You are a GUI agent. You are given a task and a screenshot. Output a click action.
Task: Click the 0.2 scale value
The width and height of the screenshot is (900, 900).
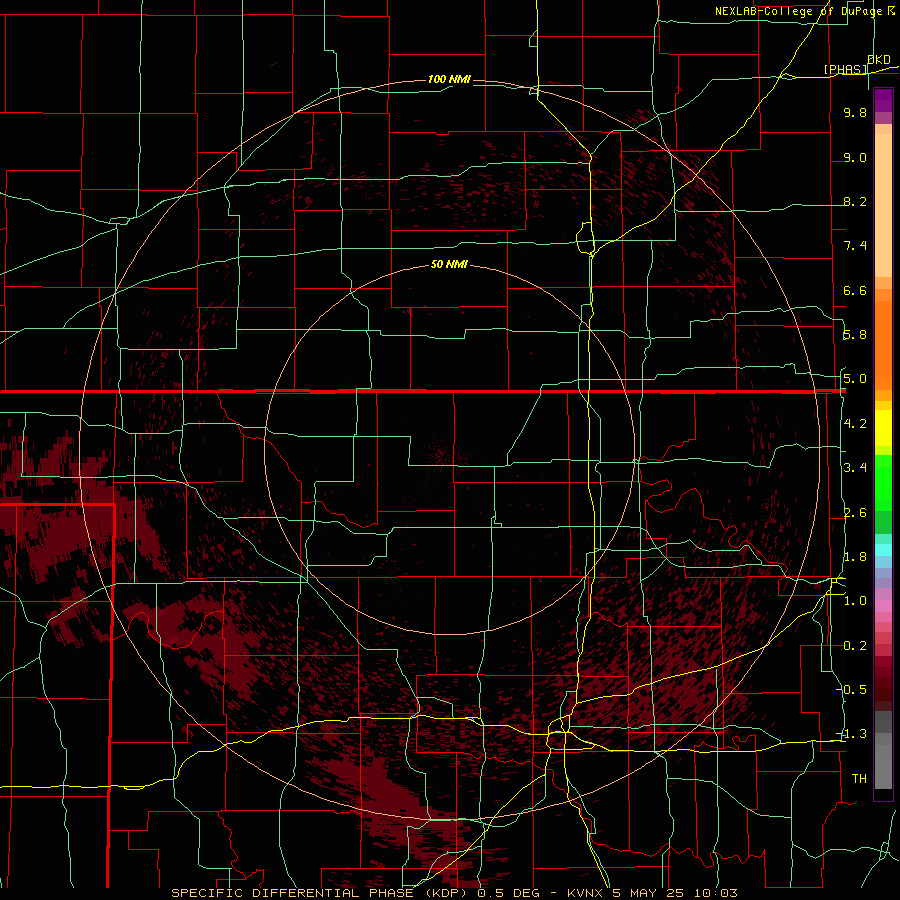pyautogui.click(x=855, y=646)
